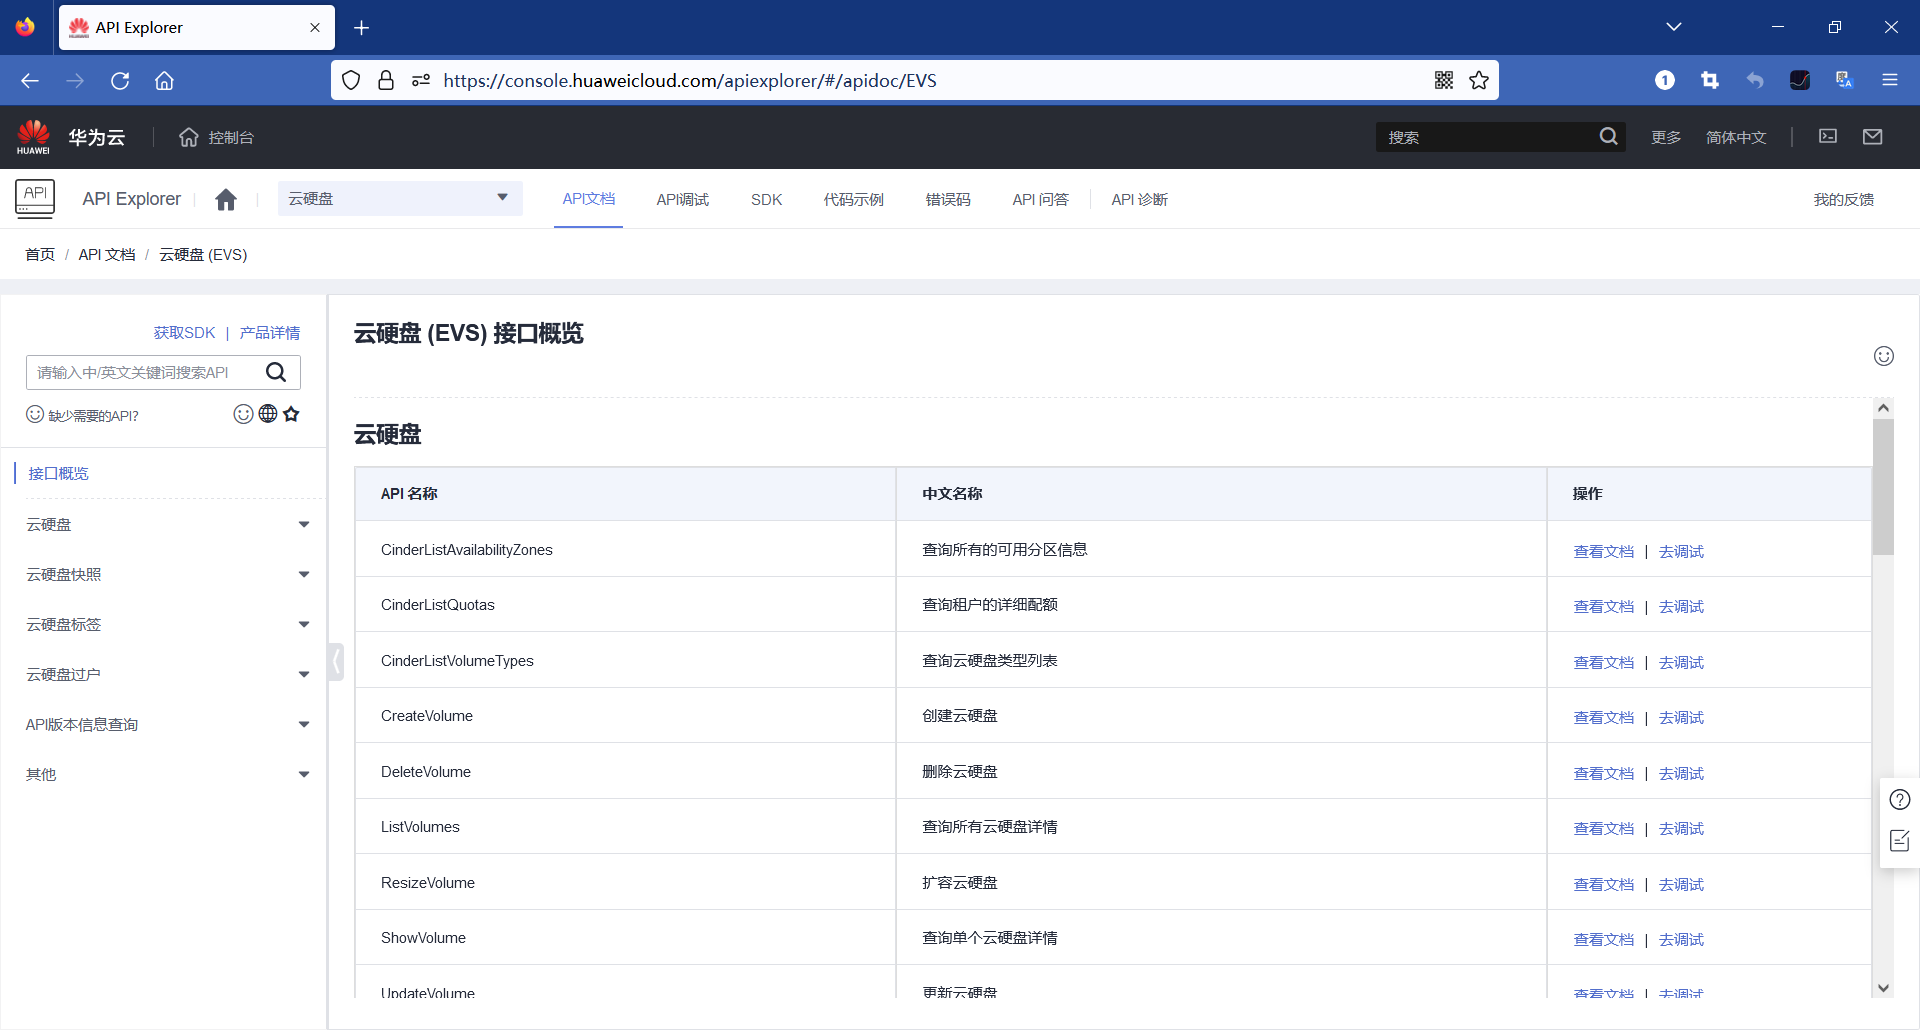Switch to the API 诊断 tab

click(1140, 200)
